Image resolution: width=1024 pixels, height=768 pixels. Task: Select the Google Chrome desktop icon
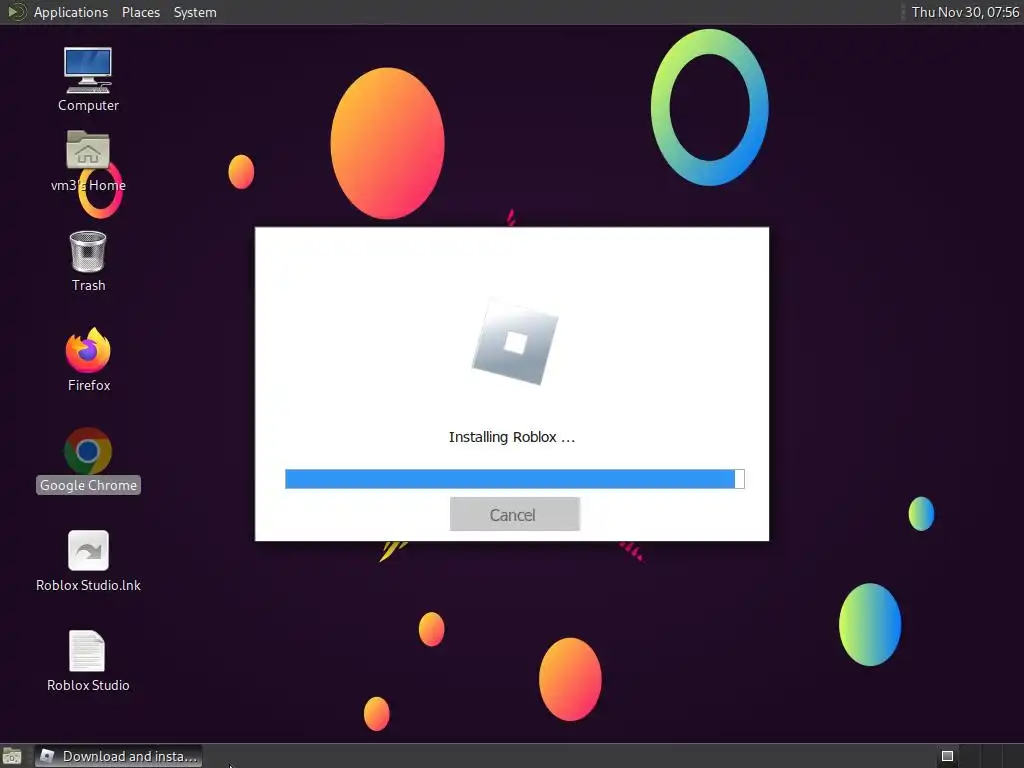tap(88, 451)
